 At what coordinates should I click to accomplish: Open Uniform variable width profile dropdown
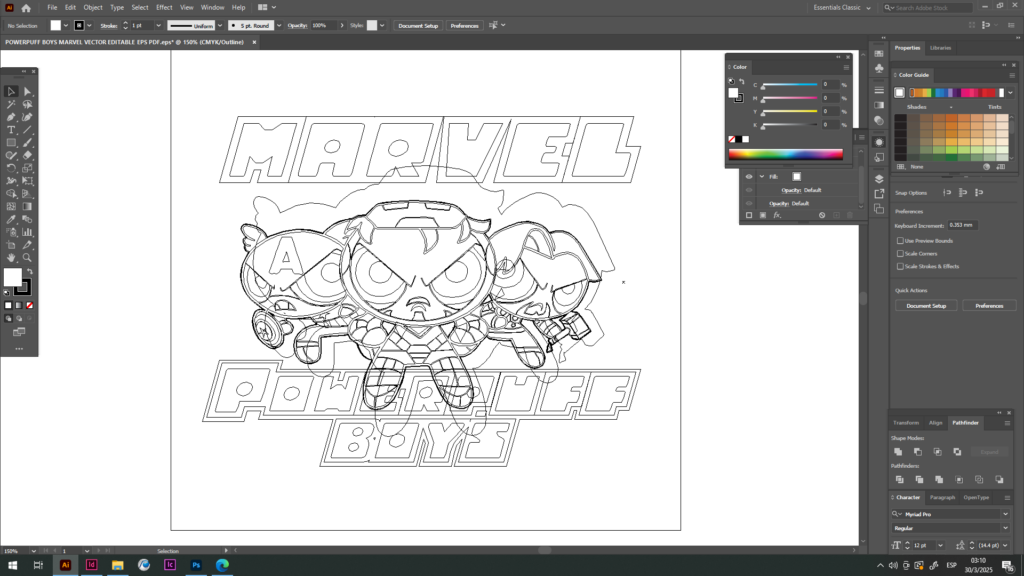219,25
